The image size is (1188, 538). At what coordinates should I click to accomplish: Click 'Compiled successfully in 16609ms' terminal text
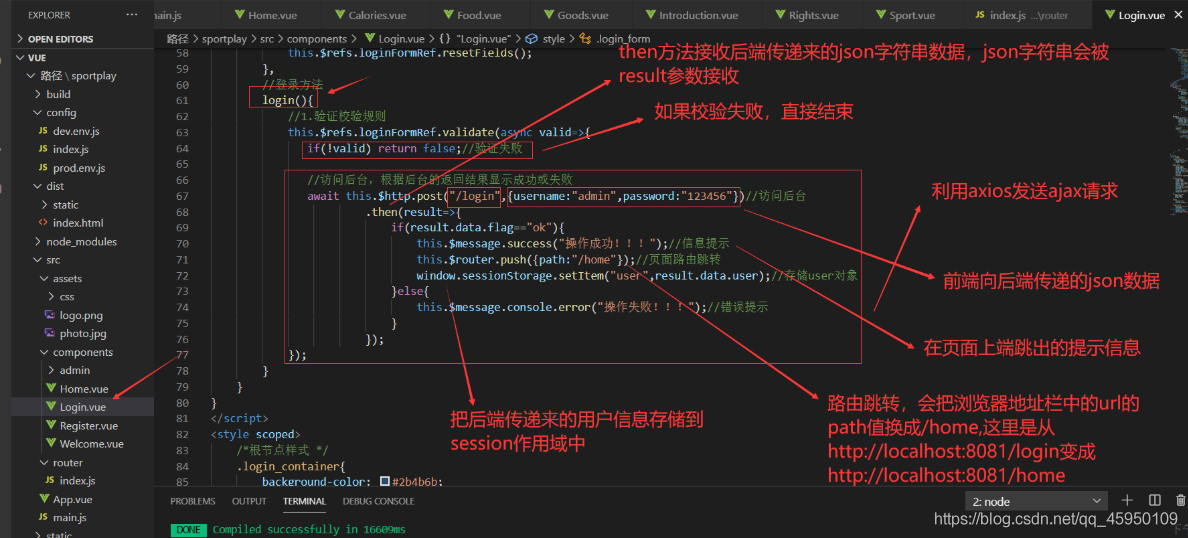(309, 529)
